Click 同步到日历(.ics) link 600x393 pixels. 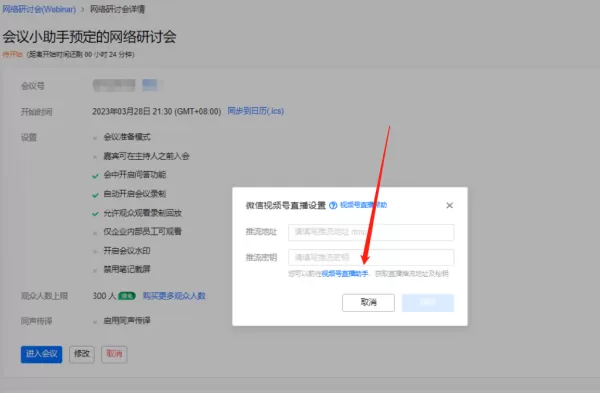coord(256,111)
